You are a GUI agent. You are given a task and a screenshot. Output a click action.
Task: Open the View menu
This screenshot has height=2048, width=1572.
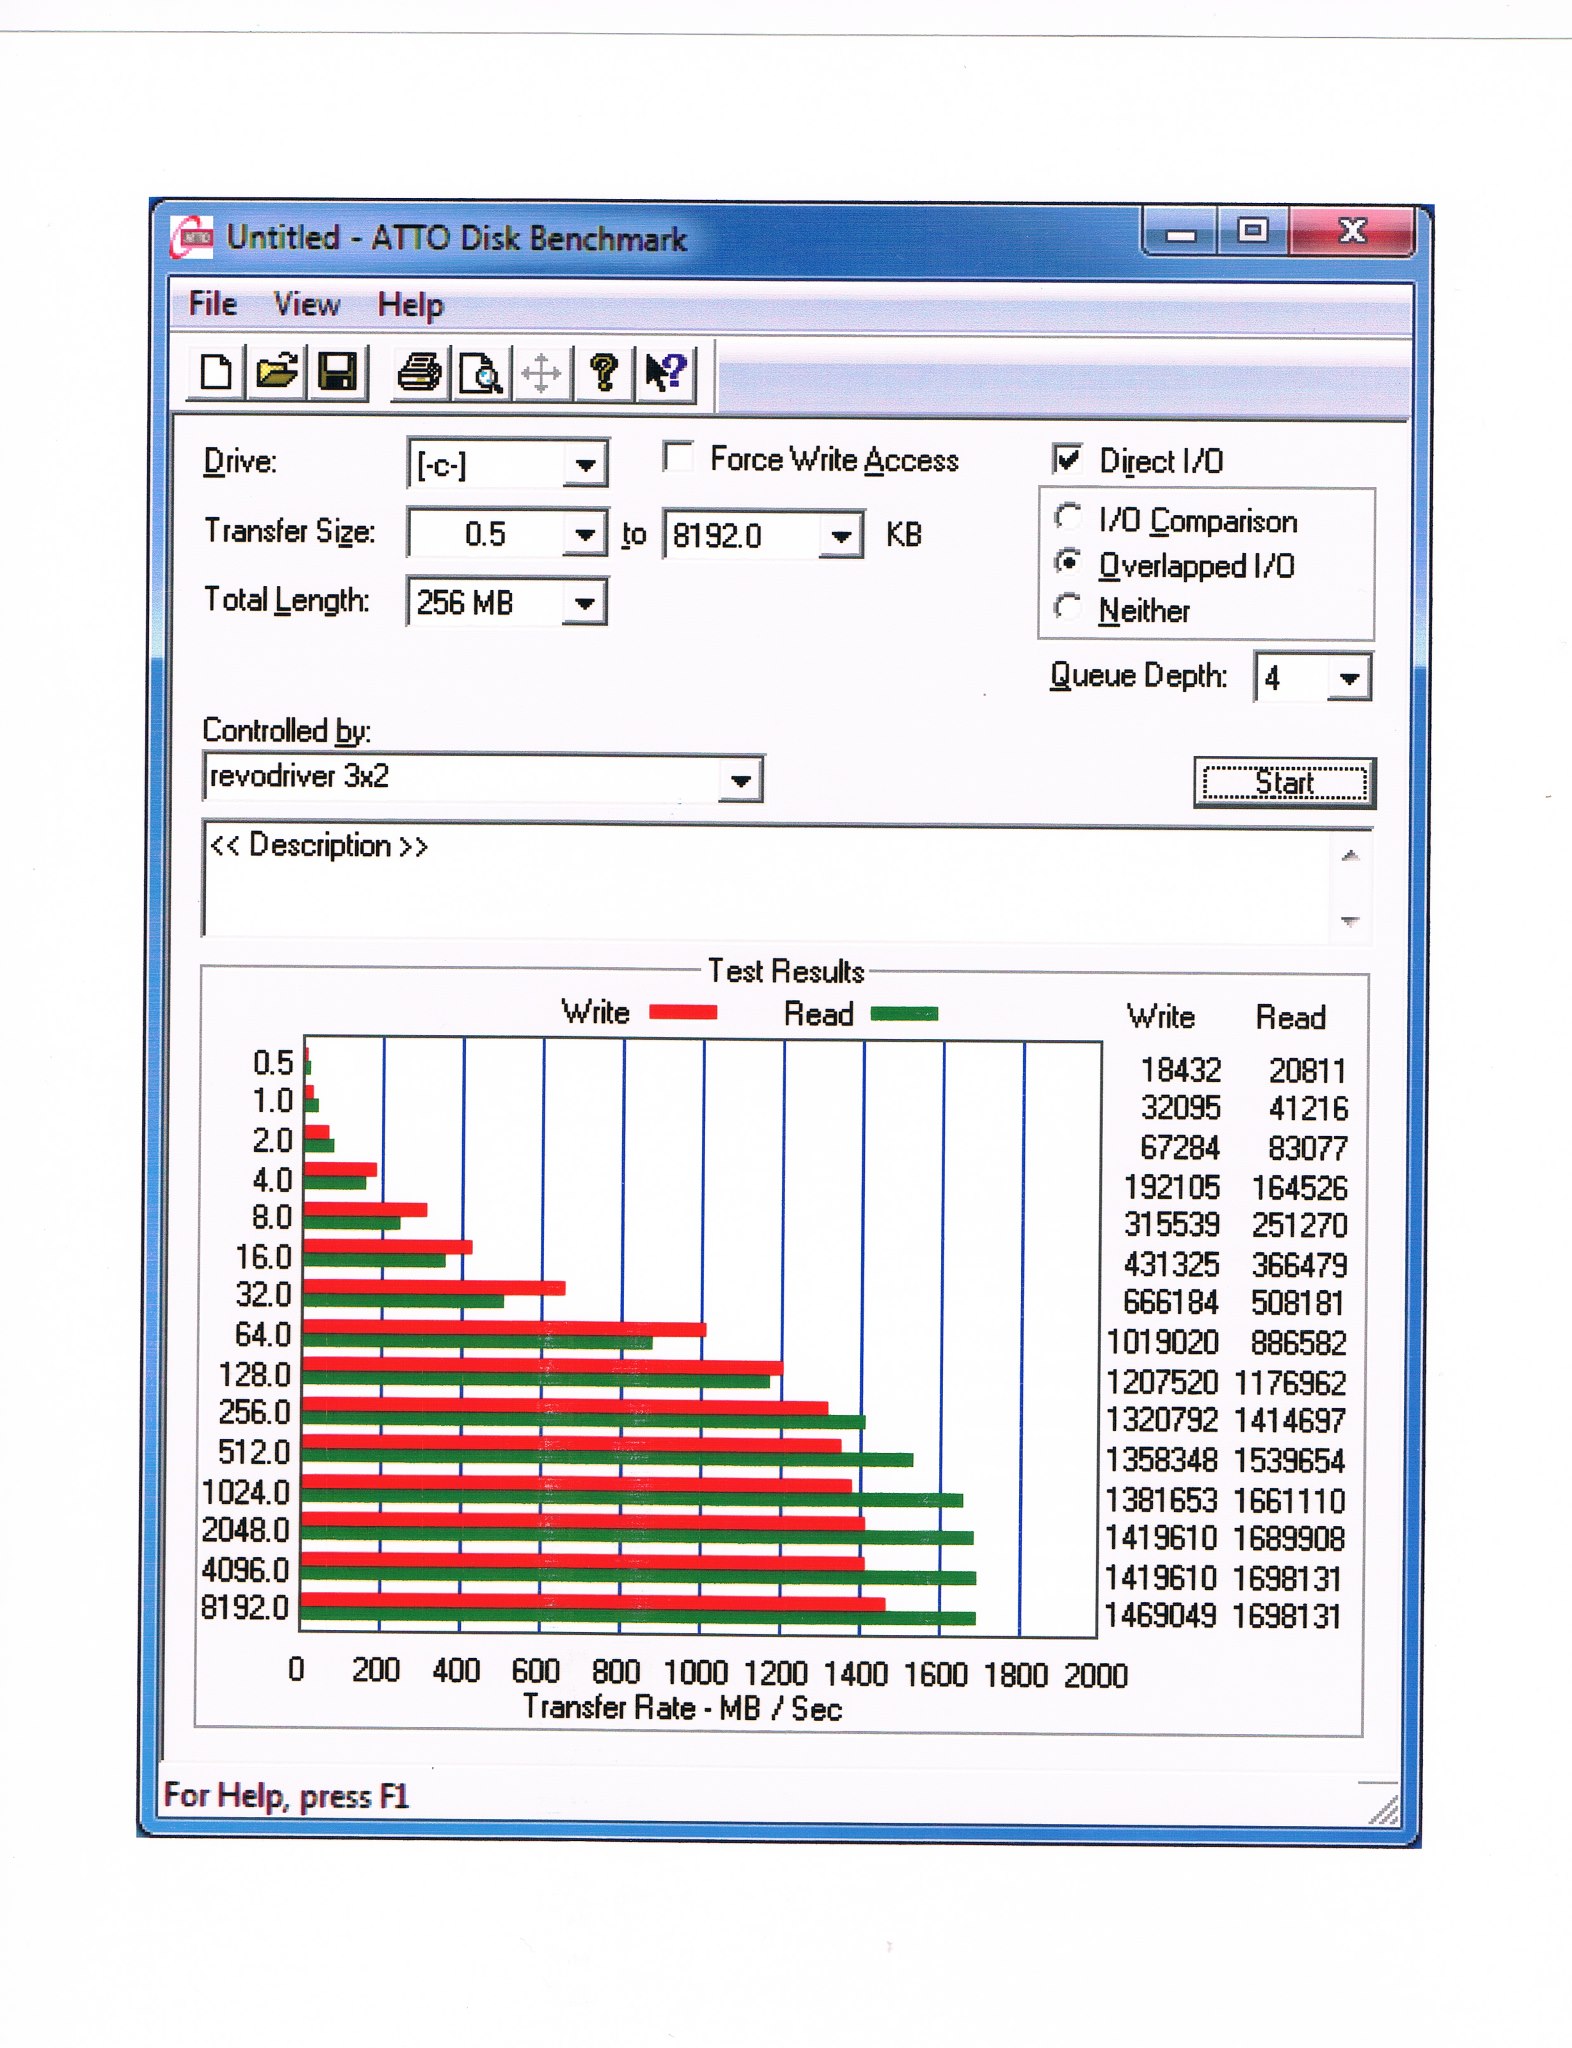pyautogui.click(x=307, y=304)
